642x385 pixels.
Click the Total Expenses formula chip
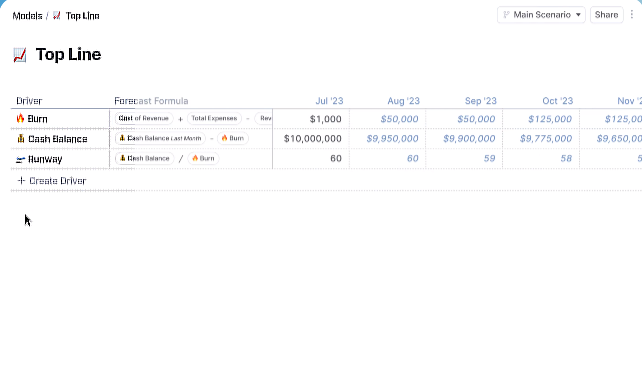(214, 118)
